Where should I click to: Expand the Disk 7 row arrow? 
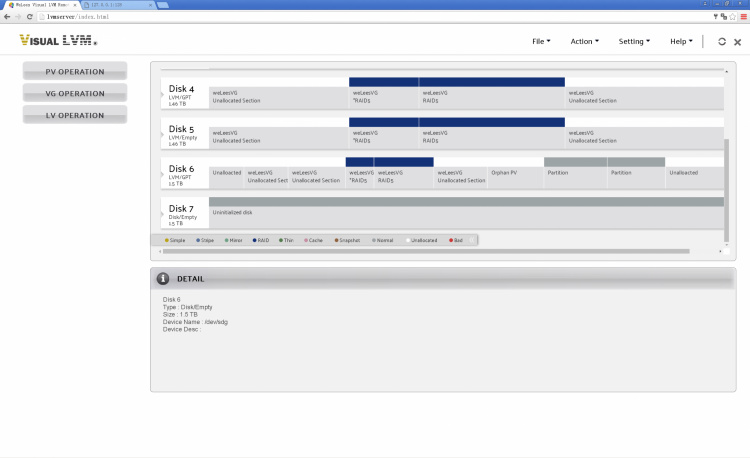click(162, 213)
